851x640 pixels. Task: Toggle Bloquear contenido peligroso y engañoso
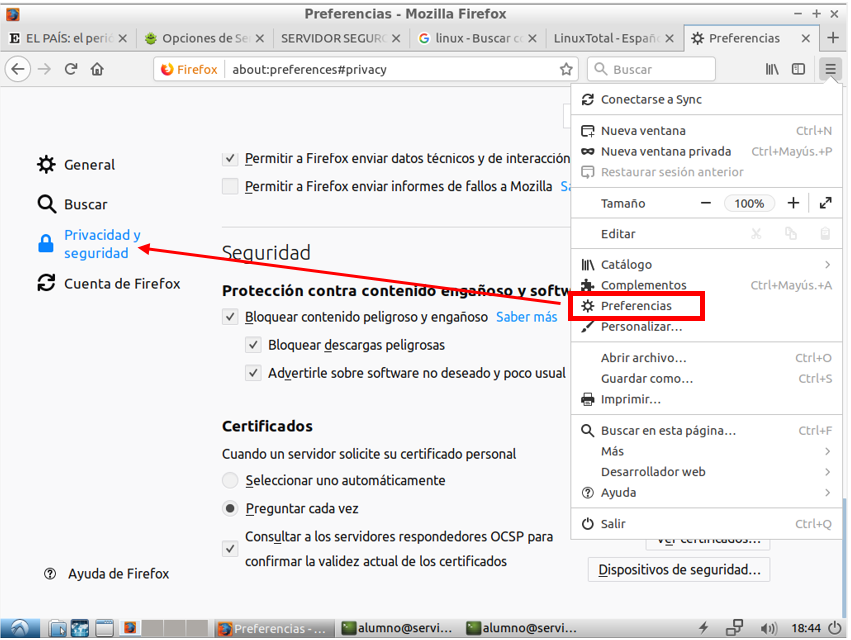(230, 317)
